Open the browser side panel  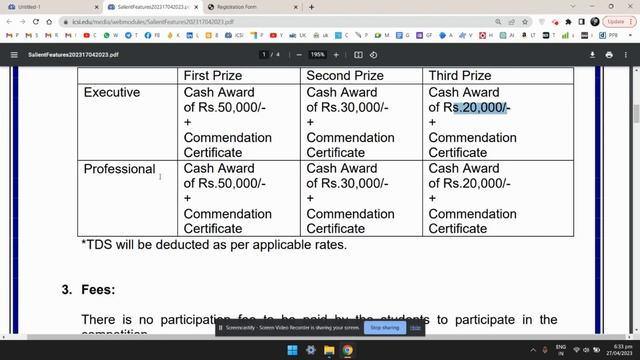582,22
